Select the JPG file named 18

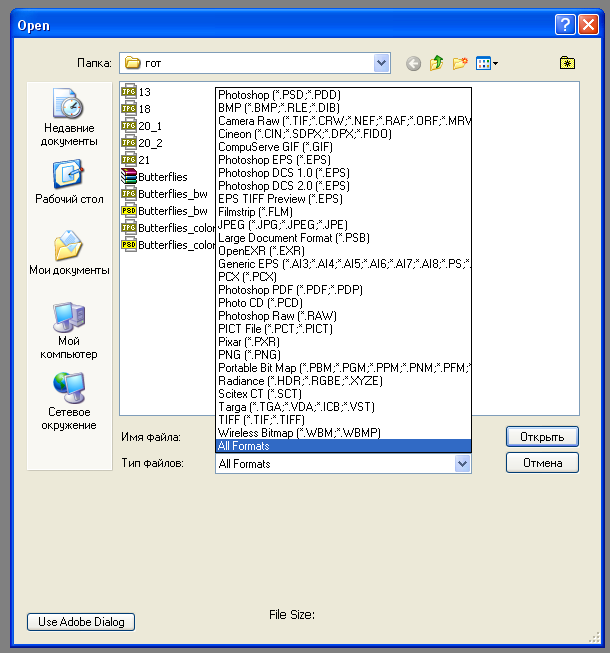click(136, 109)
